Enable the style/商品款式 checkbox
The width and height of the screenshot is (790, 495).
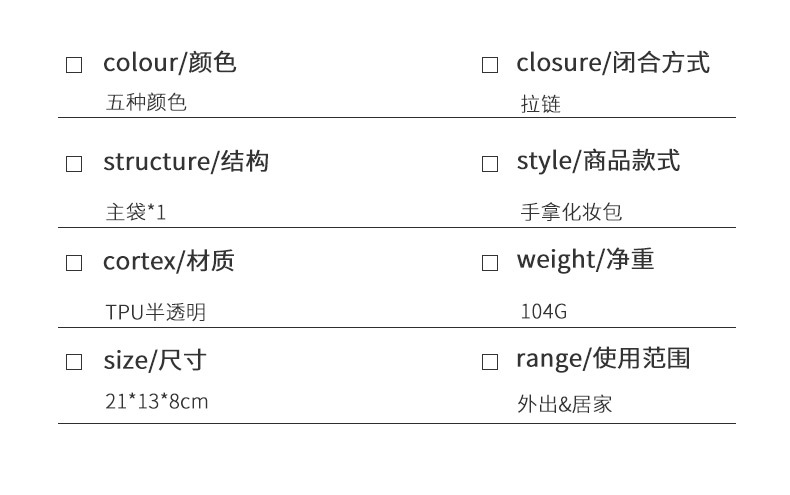490,164
